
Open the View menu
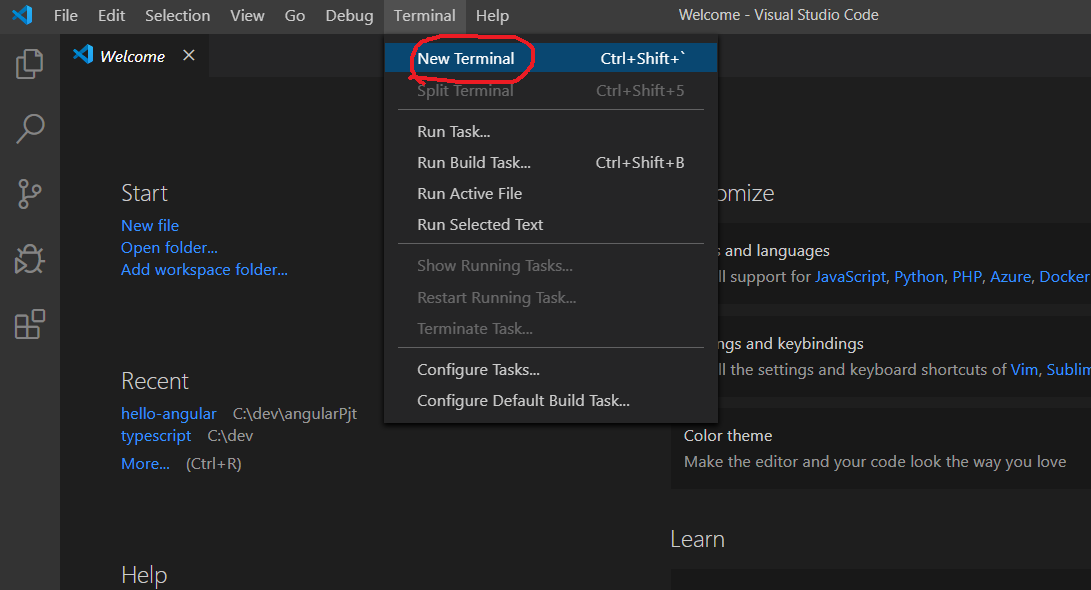click(x=247, y=15)
